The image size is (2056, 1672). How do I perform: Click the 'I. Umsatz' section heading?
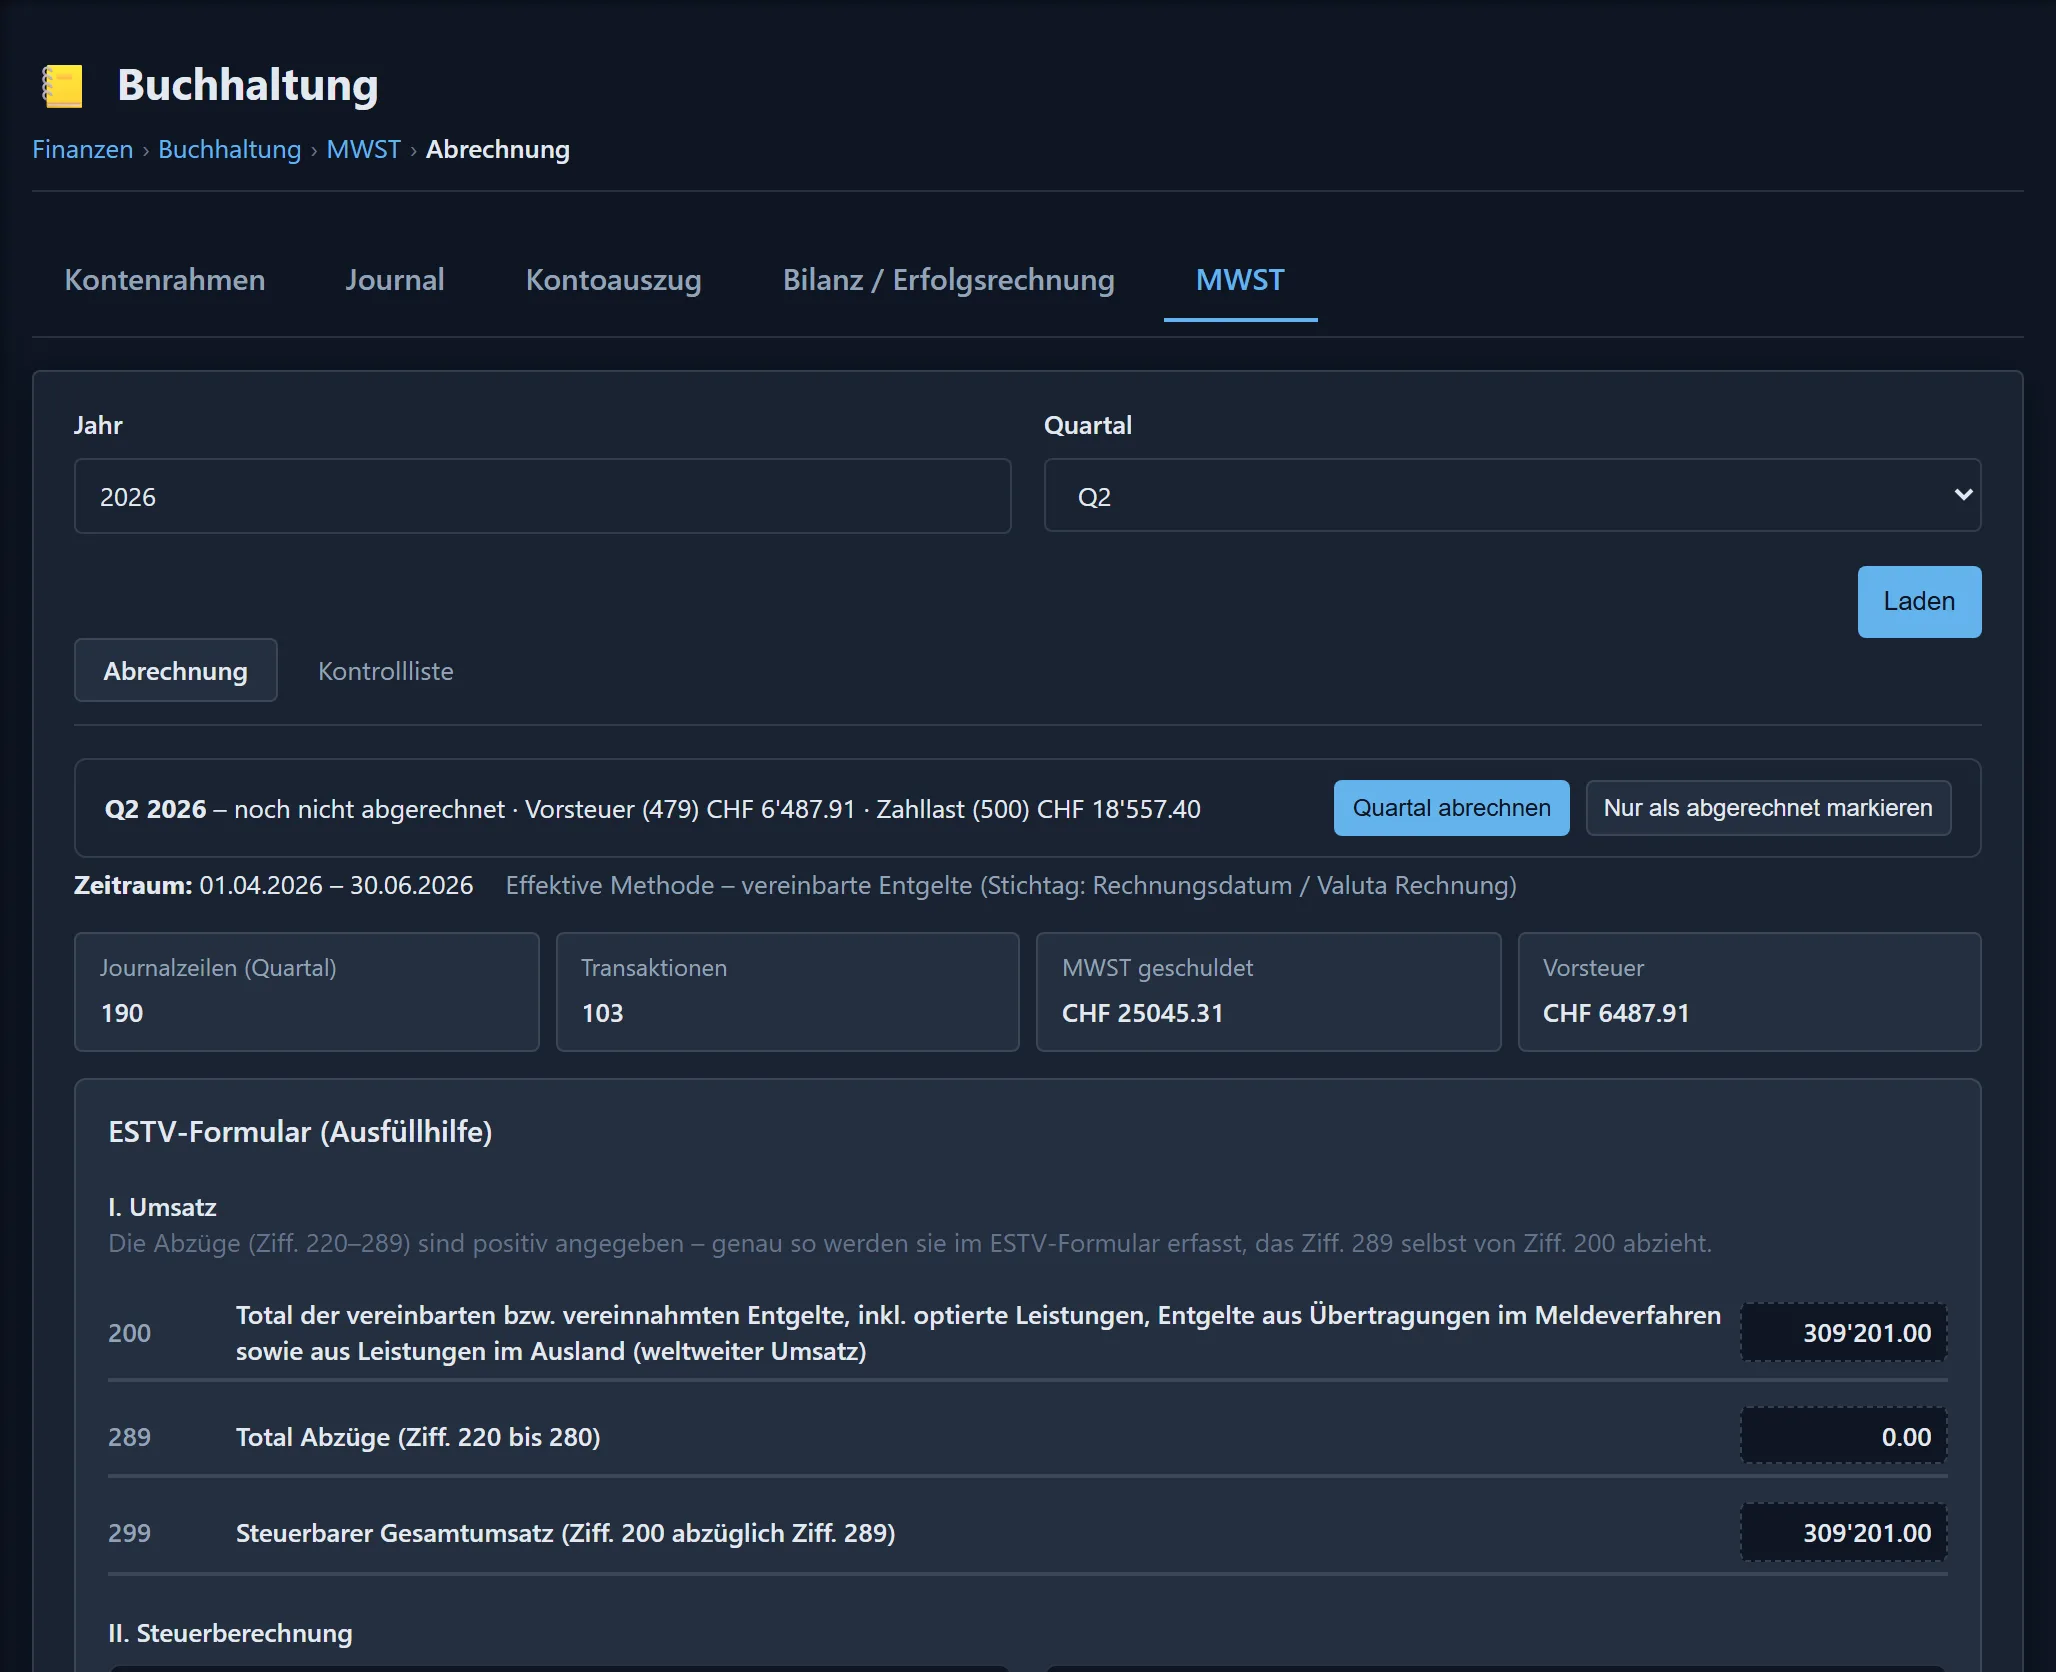click(x=162, y=1207)
